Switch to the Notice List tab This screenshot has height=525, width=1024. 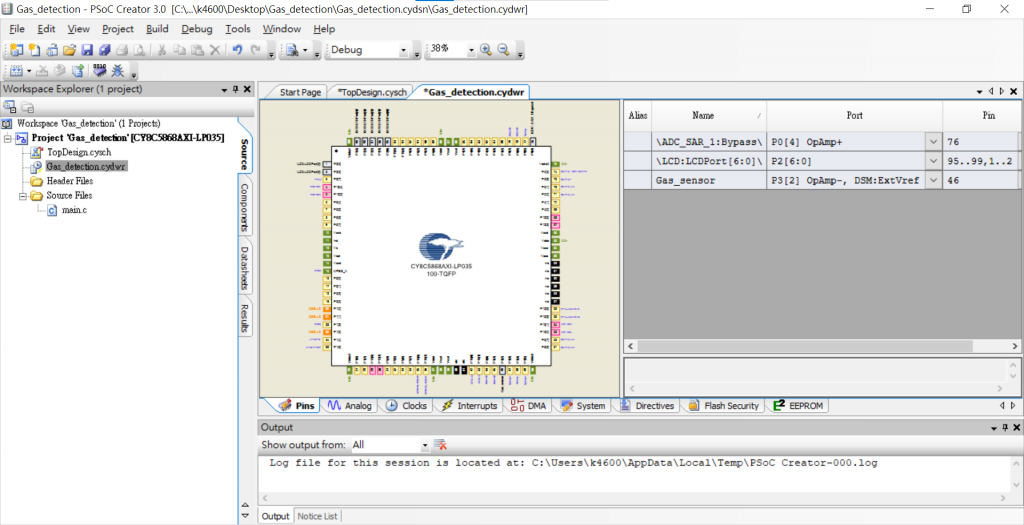point(317,516)
